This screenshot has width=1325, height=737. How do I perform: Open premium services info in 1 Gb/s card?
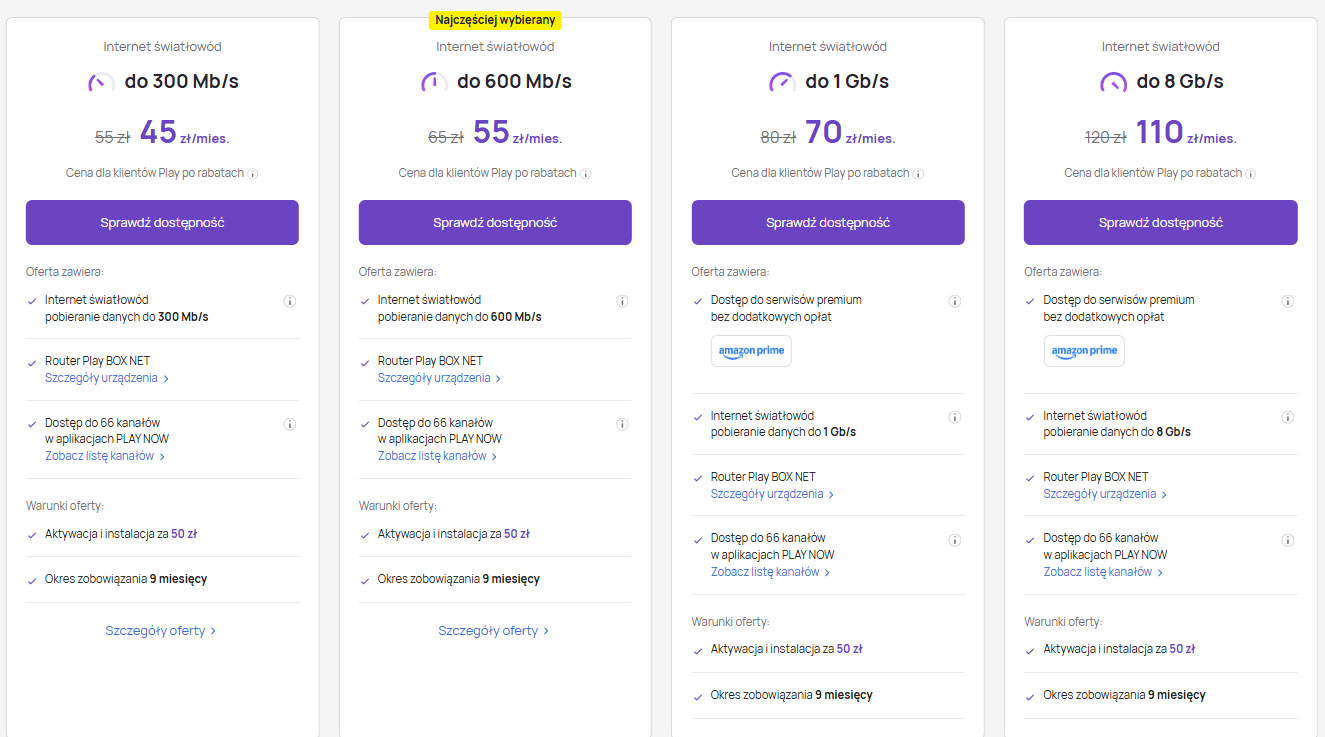[955, 301]
